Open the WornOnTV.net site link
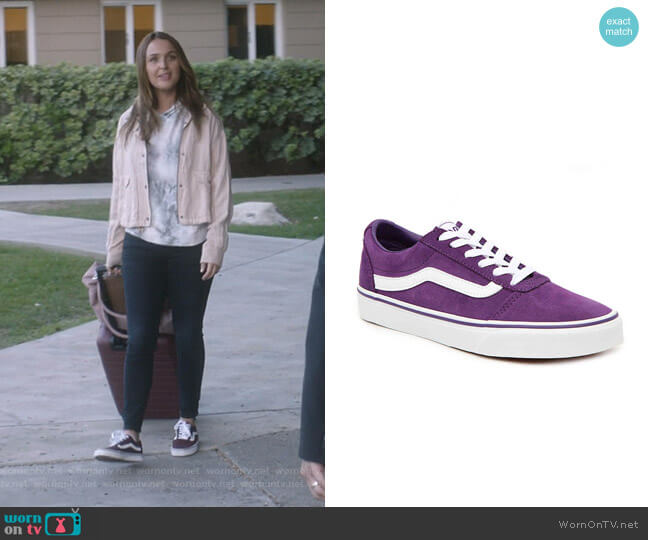648x540 pixels. click(x=598, y=524)
